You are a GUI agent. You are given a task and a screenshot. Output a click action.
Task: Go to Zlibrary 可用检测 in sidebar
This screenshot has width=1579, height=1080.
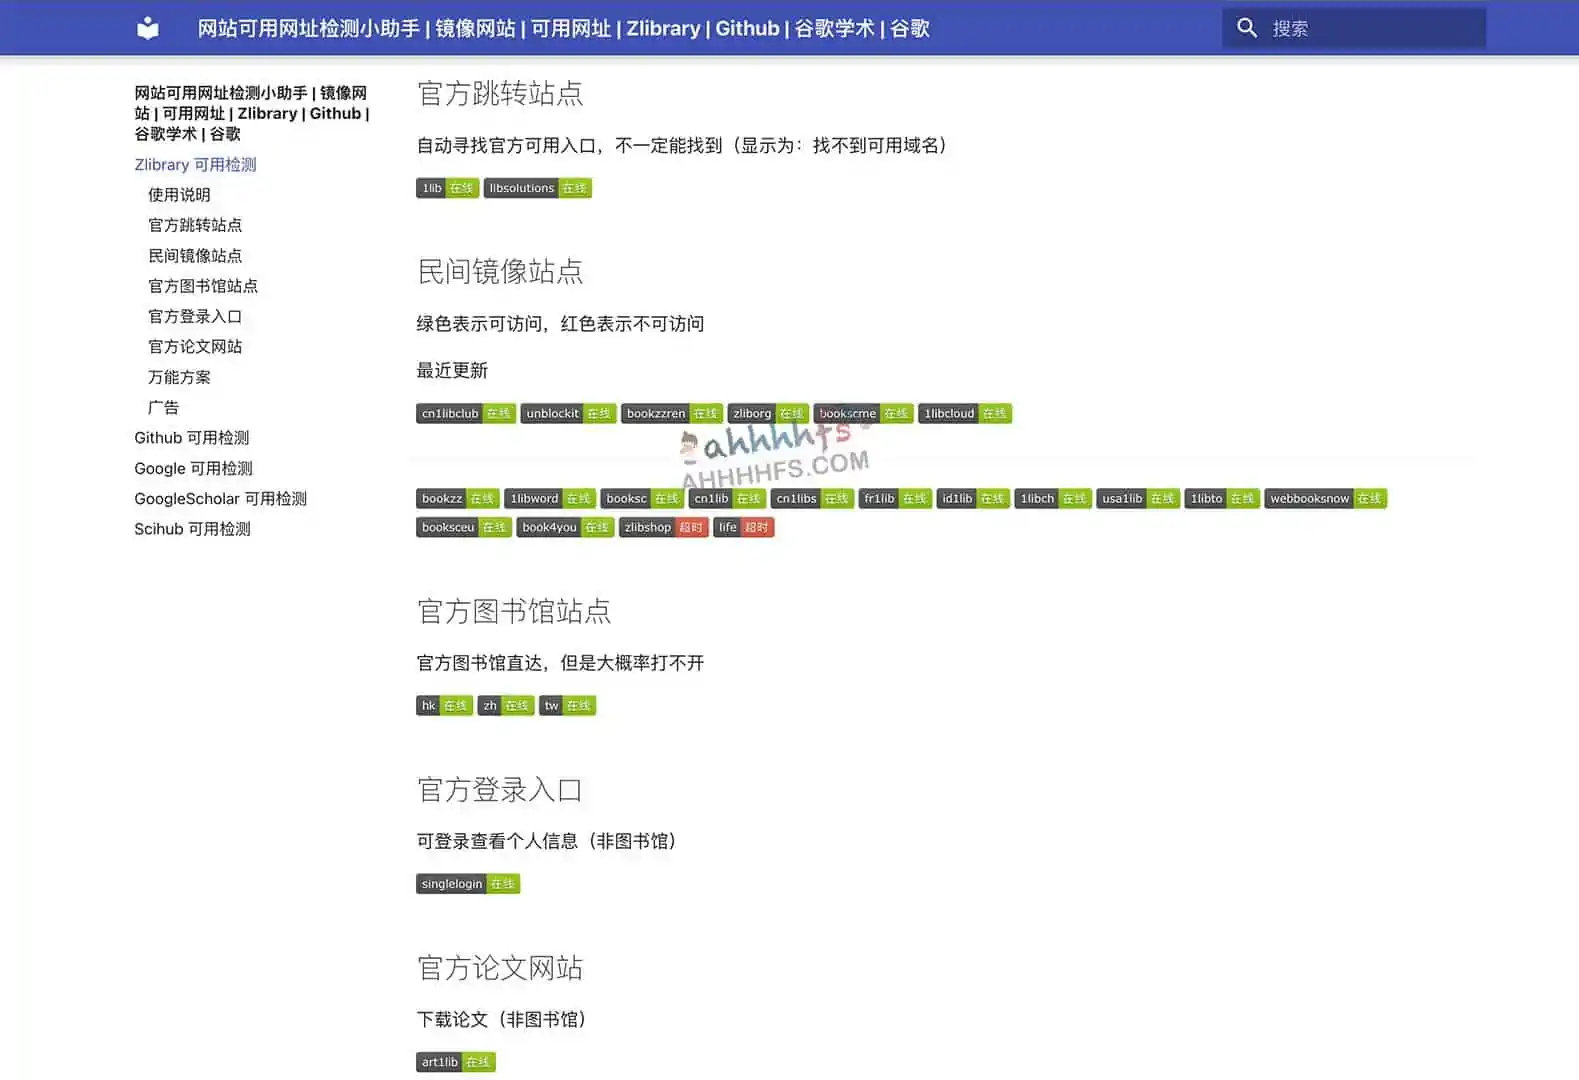tap(195, 165)
